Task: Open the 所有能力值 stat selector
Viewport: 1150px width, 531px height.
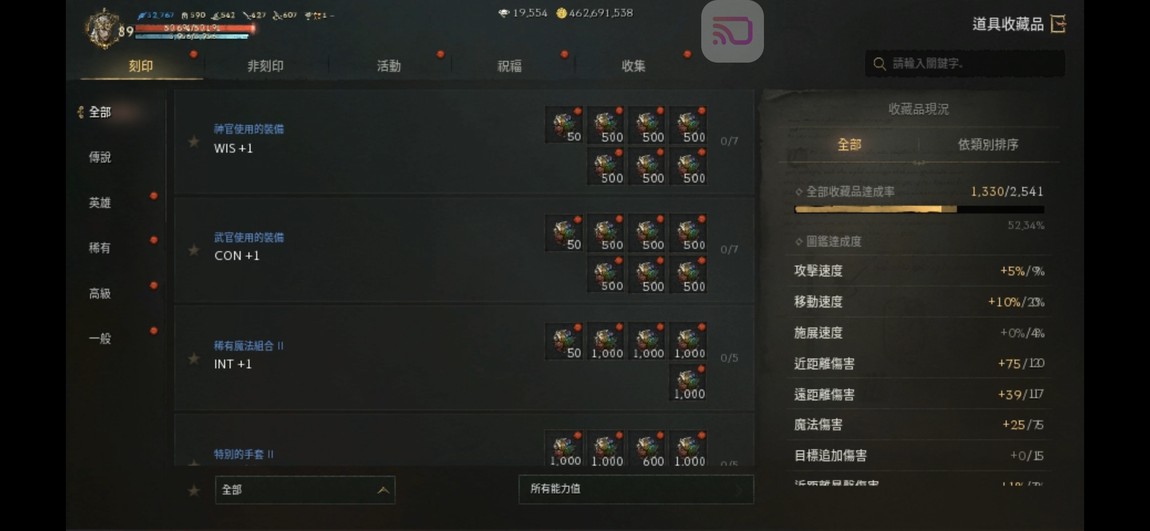Action: [x=636, y=489]
